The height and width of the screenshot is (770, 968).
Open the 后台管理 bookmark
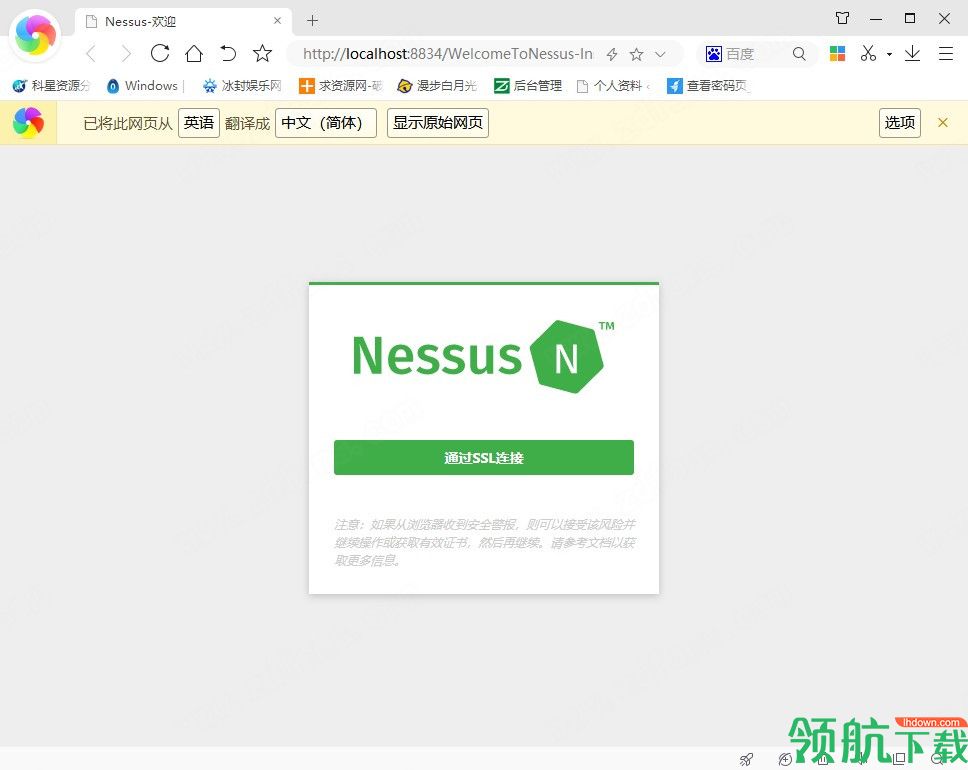528,86
